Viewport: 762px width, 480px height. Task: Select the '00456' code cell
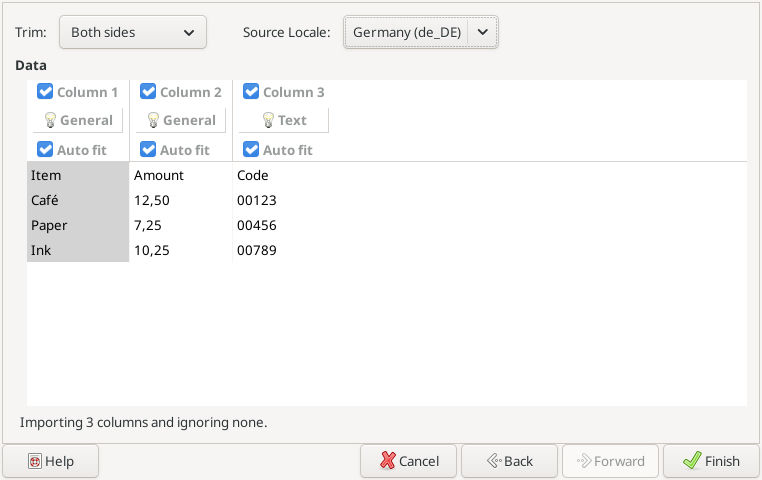click(x=284, y=225)
